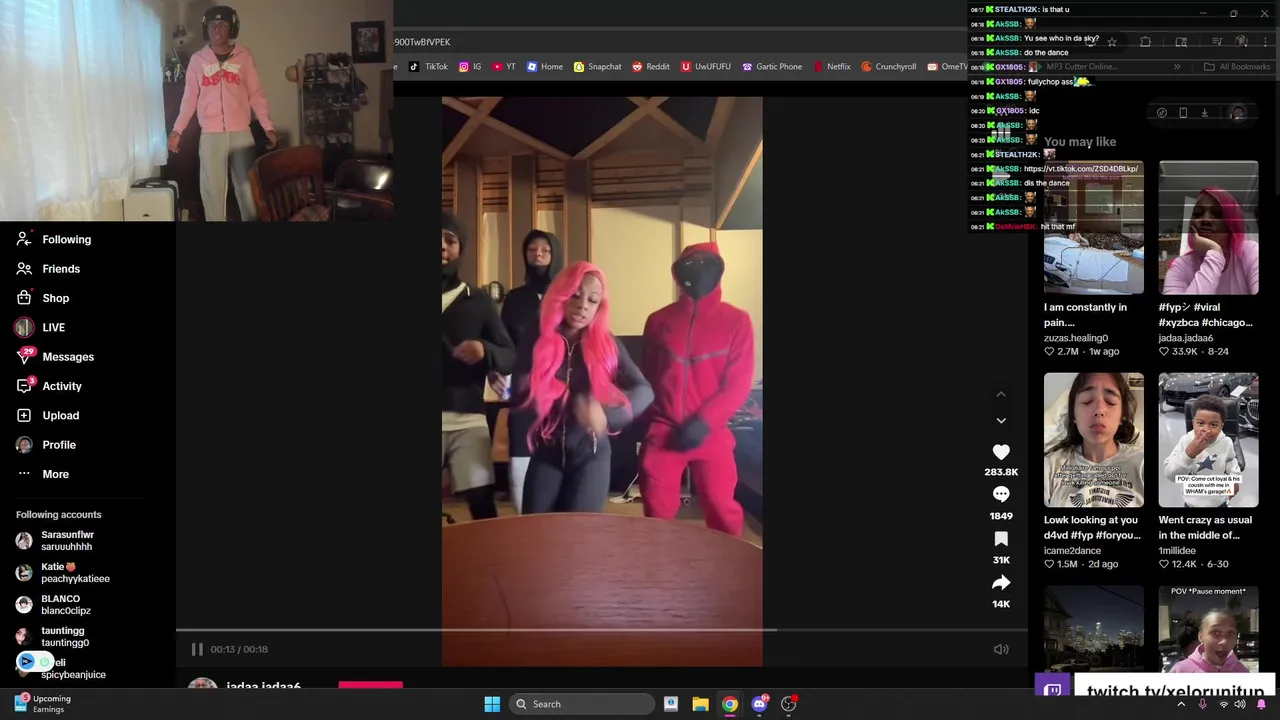Image resolution: width=1280 pixels, height=720 pixels.
Task: Open the Windows Start menu
Action: pos(492,704)
